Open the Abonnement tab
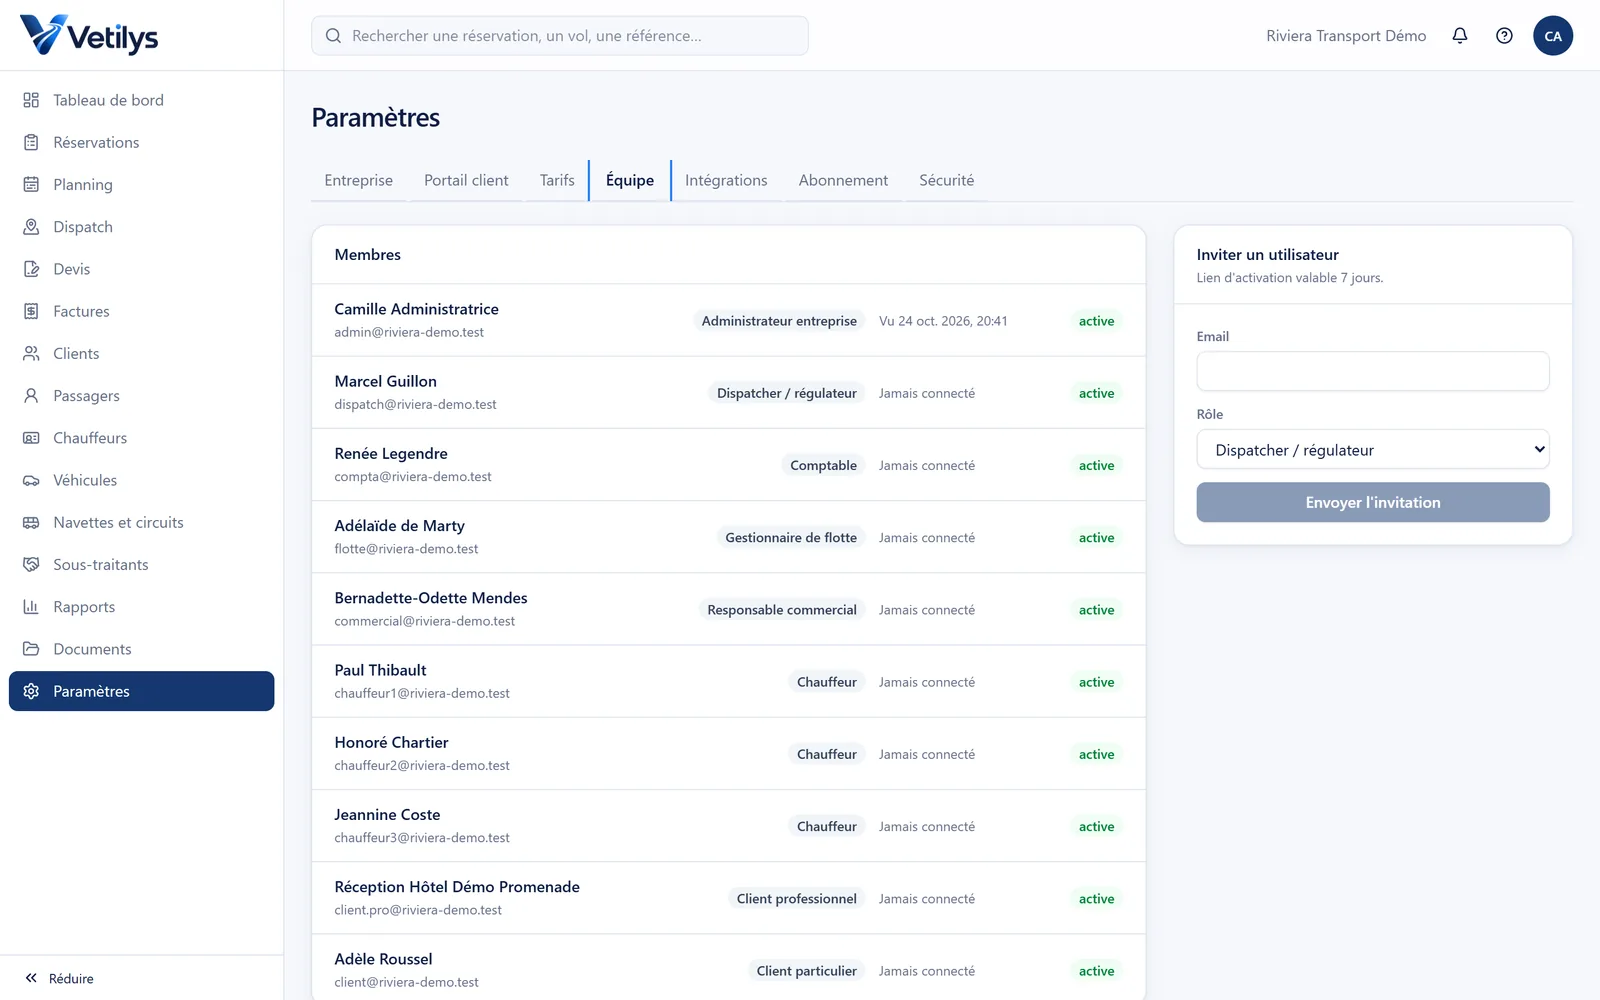 (843, 180)
